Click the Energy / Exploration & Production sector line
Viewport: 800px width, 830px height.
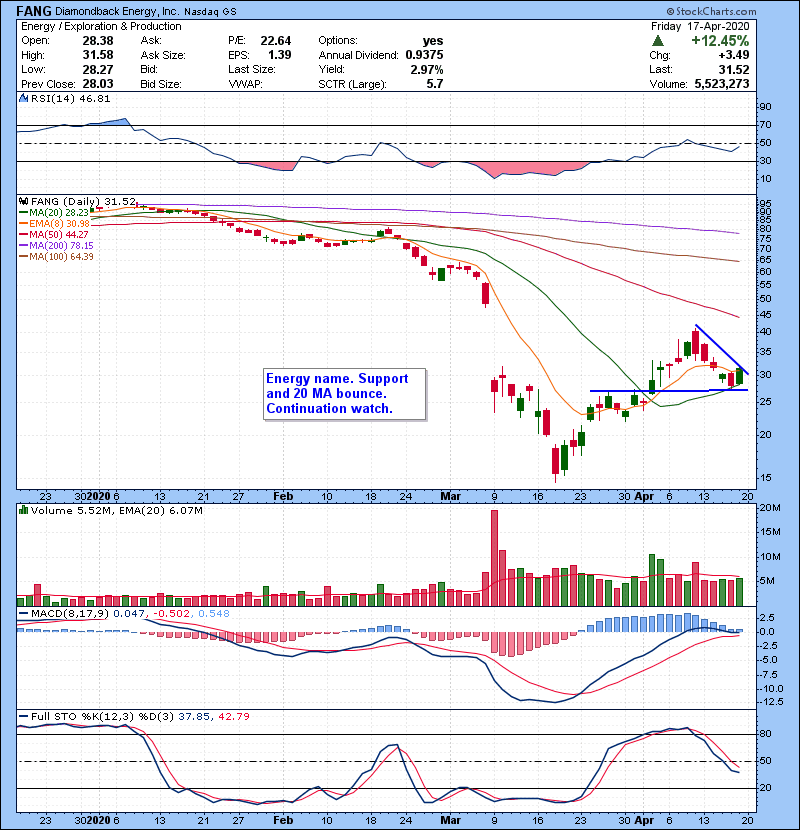tap(101, 26)
